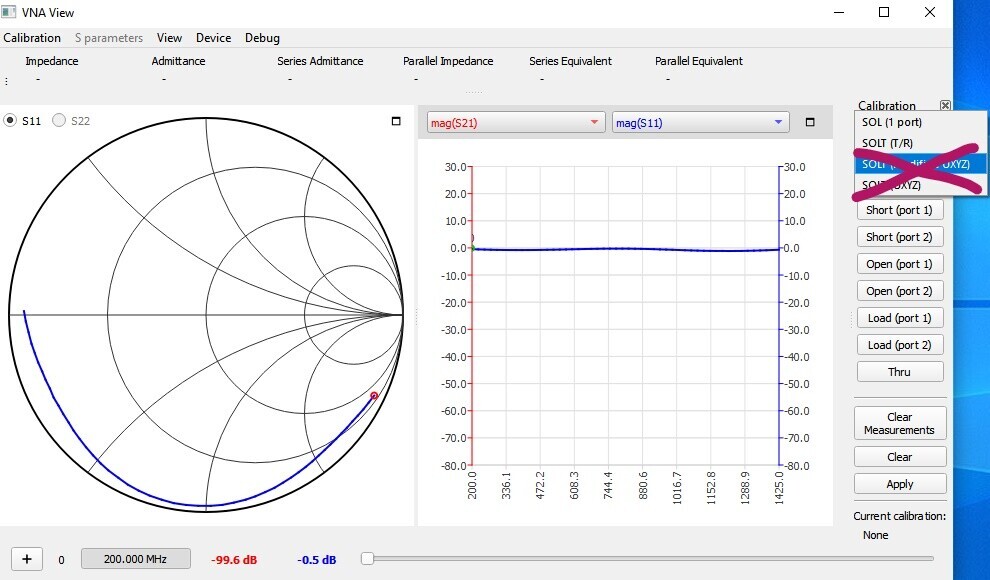Click the toolbar drag handle dots
Viewport: 990px width, 580px height.
pyautogui.click(x=6, y=81)
